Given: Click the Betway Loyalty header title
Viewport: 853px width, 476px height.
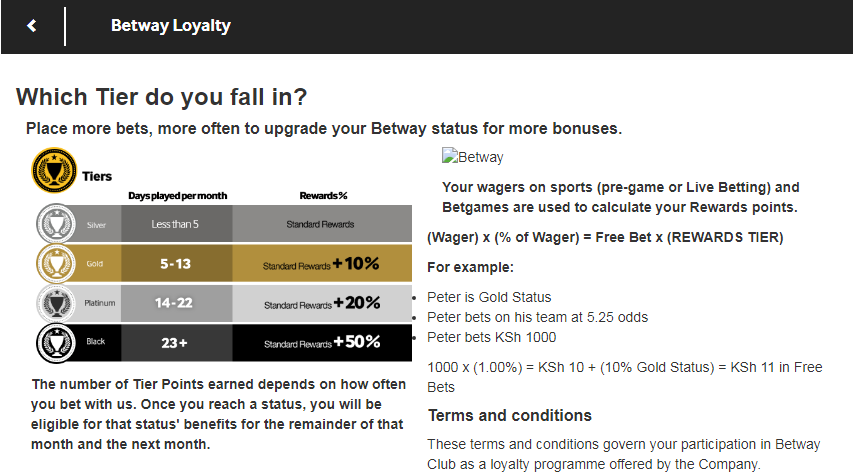Looking at the screenshot, I should click(x=171, y=26).
